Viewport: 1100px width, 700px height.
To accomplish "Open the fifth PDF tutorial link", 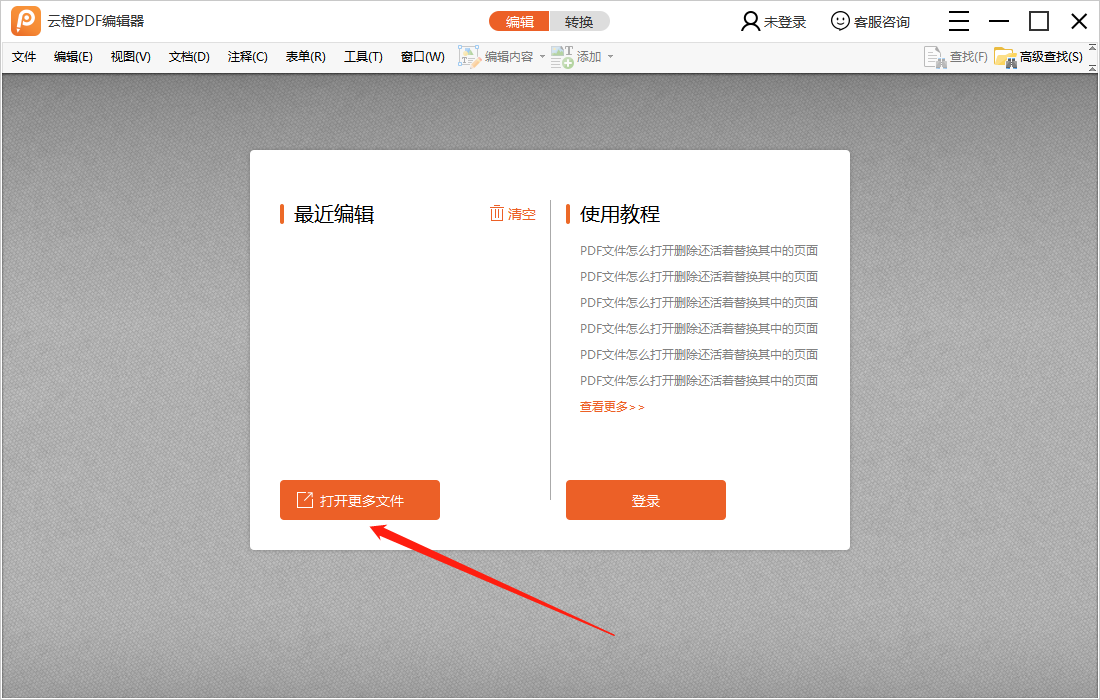I will click(699, 354).
